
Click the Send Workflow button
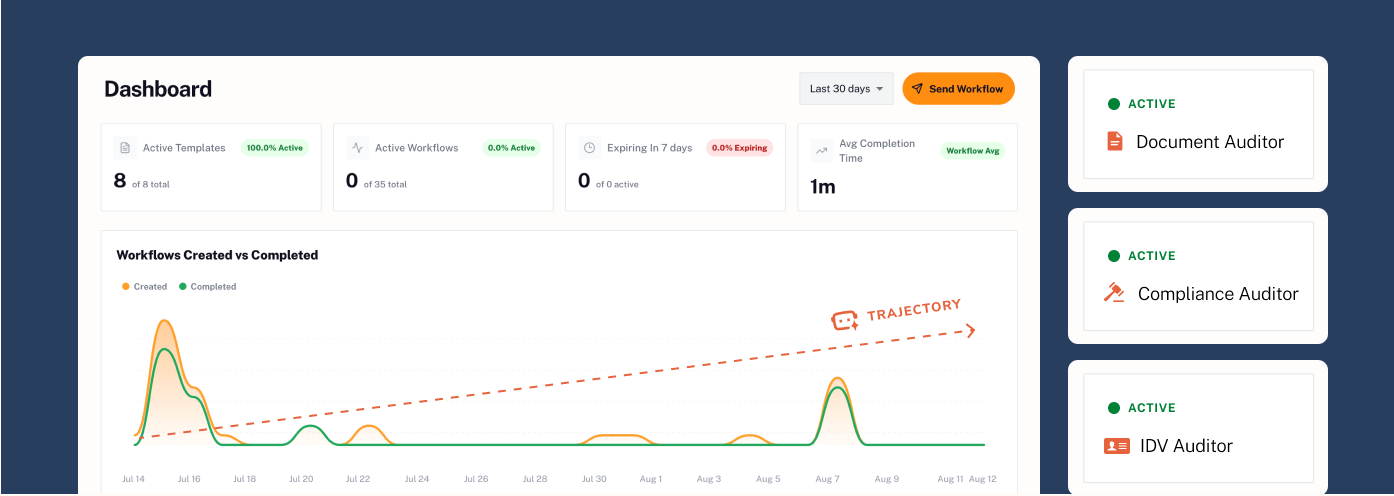click(x=958, y=89)
